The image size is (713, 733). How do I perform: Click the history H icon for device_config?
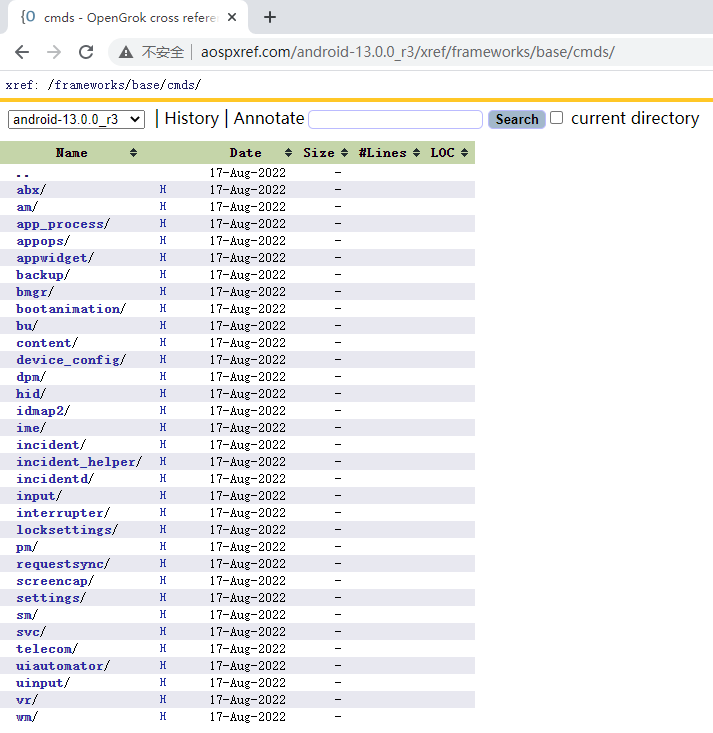point(163,359)
